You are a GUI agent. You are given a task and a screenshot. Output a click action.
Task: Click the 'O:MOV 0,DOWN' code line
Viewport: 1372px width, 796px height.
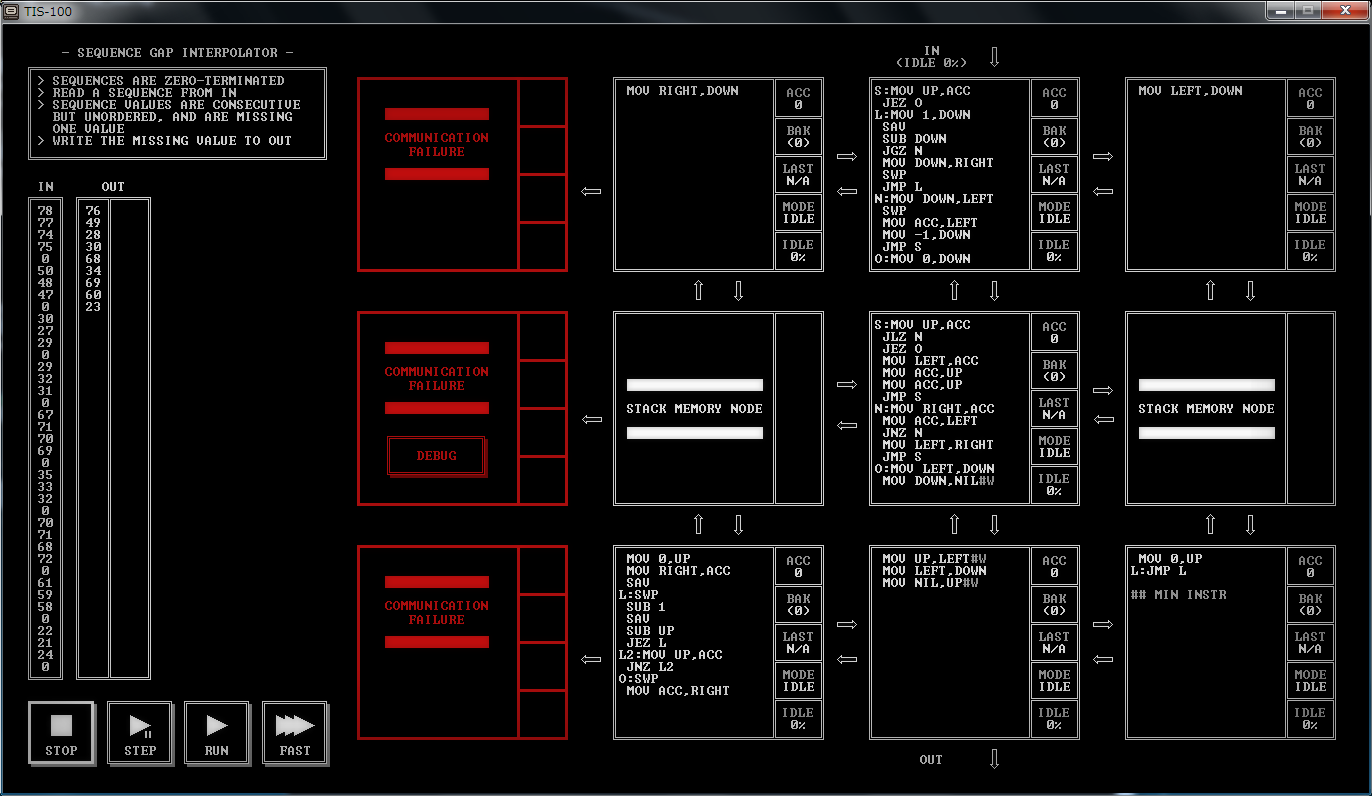click(922, 259)
